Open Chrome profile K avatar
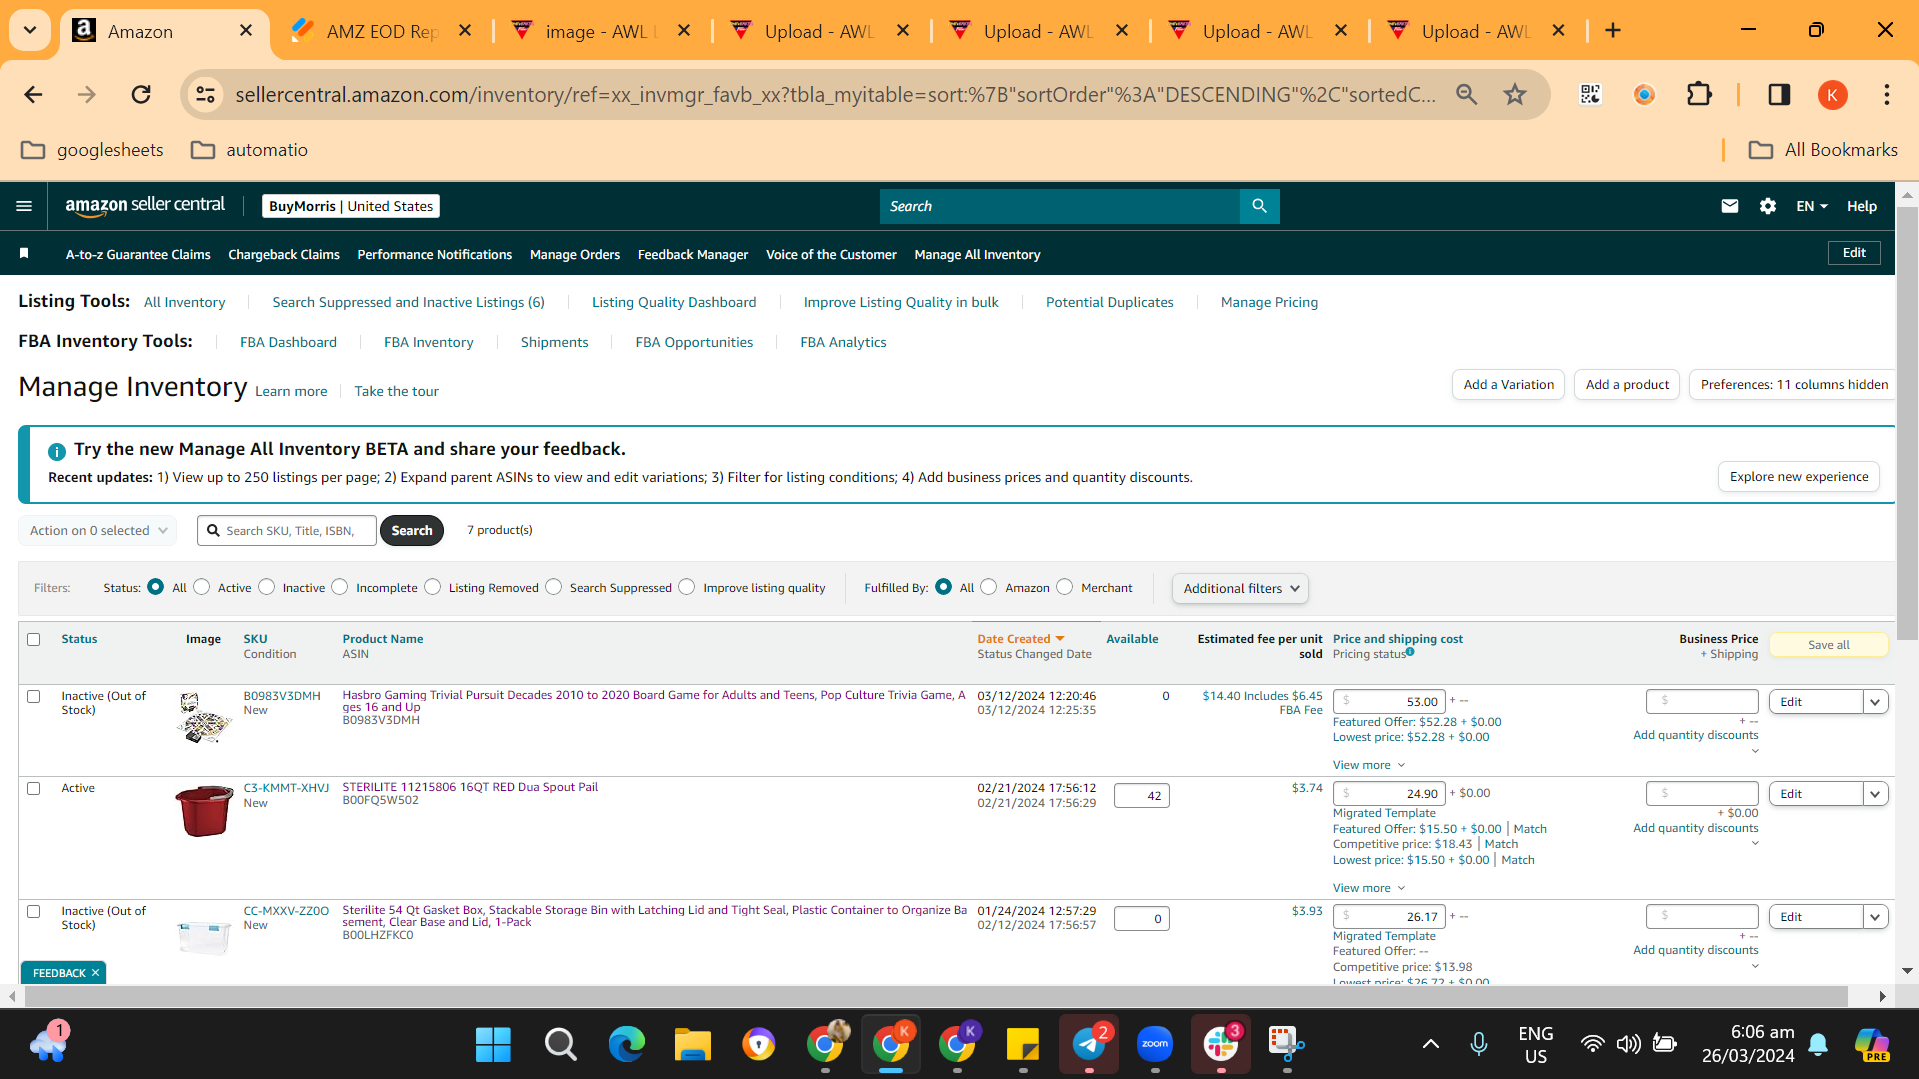Image resolution: width=1919 pixels, height=1079 pixels. coord(1832,95)
